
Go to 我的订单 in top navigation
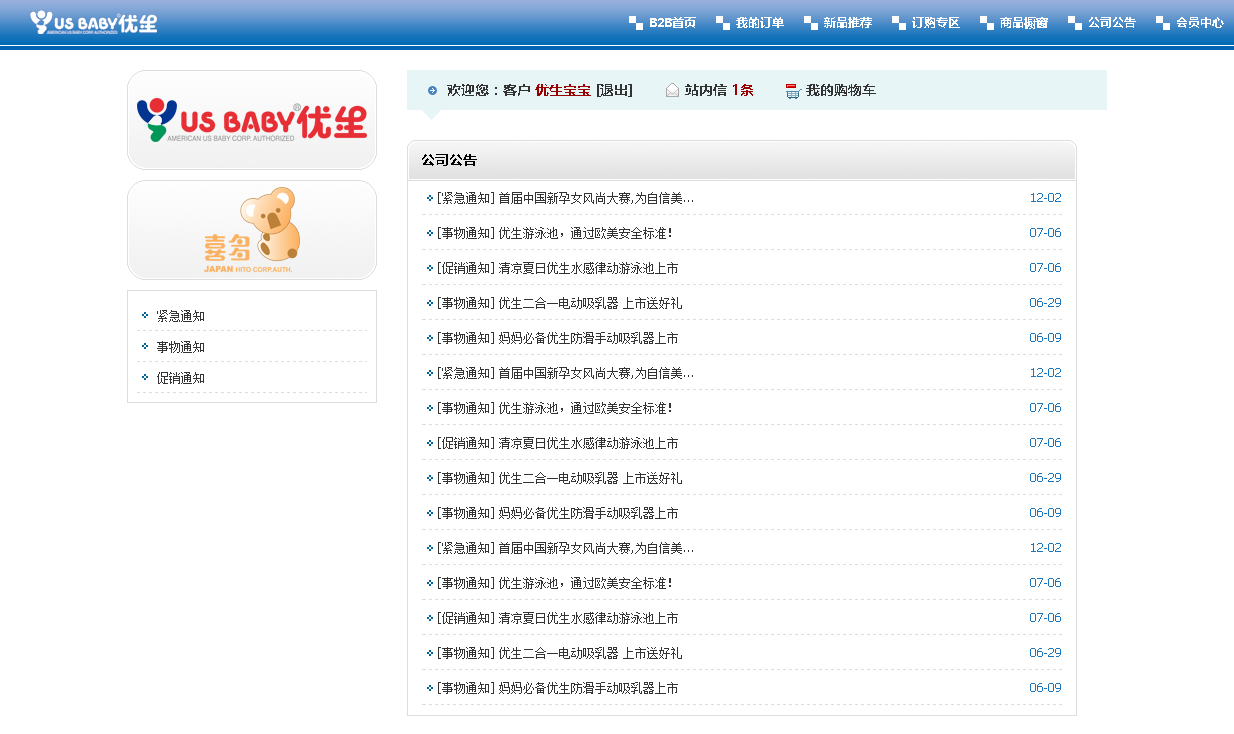(x=759, y=23)
